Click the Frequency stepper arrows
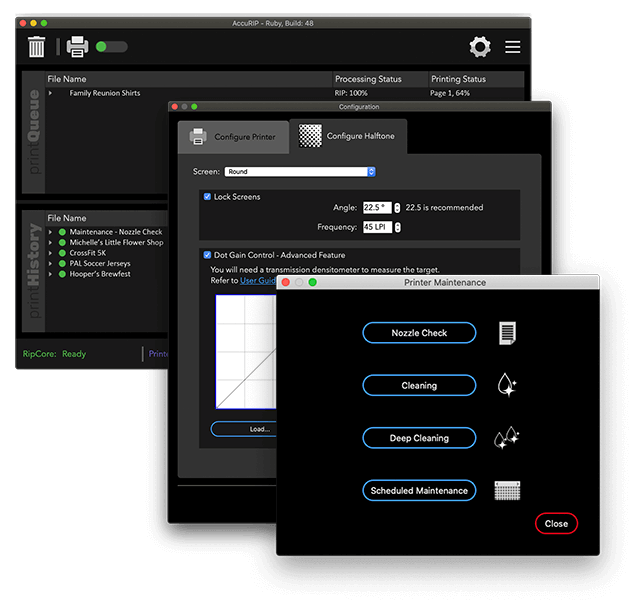This screenshot has width=631, height=600. point(397,227)
